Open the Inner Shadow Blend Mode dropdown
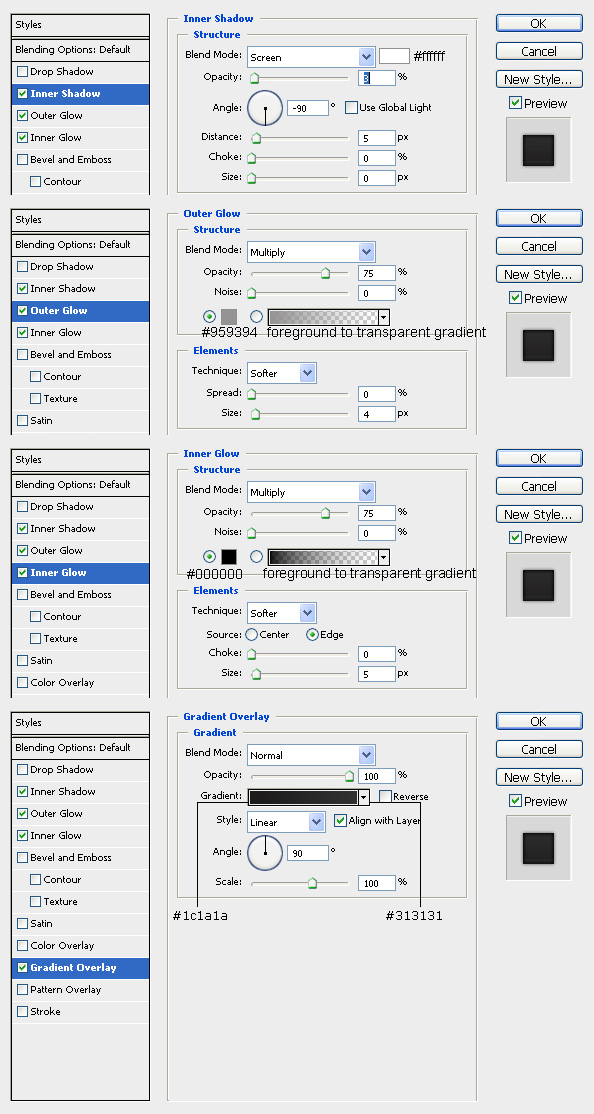The height and width of the screenshot is (1114, 594). [311, 57]
